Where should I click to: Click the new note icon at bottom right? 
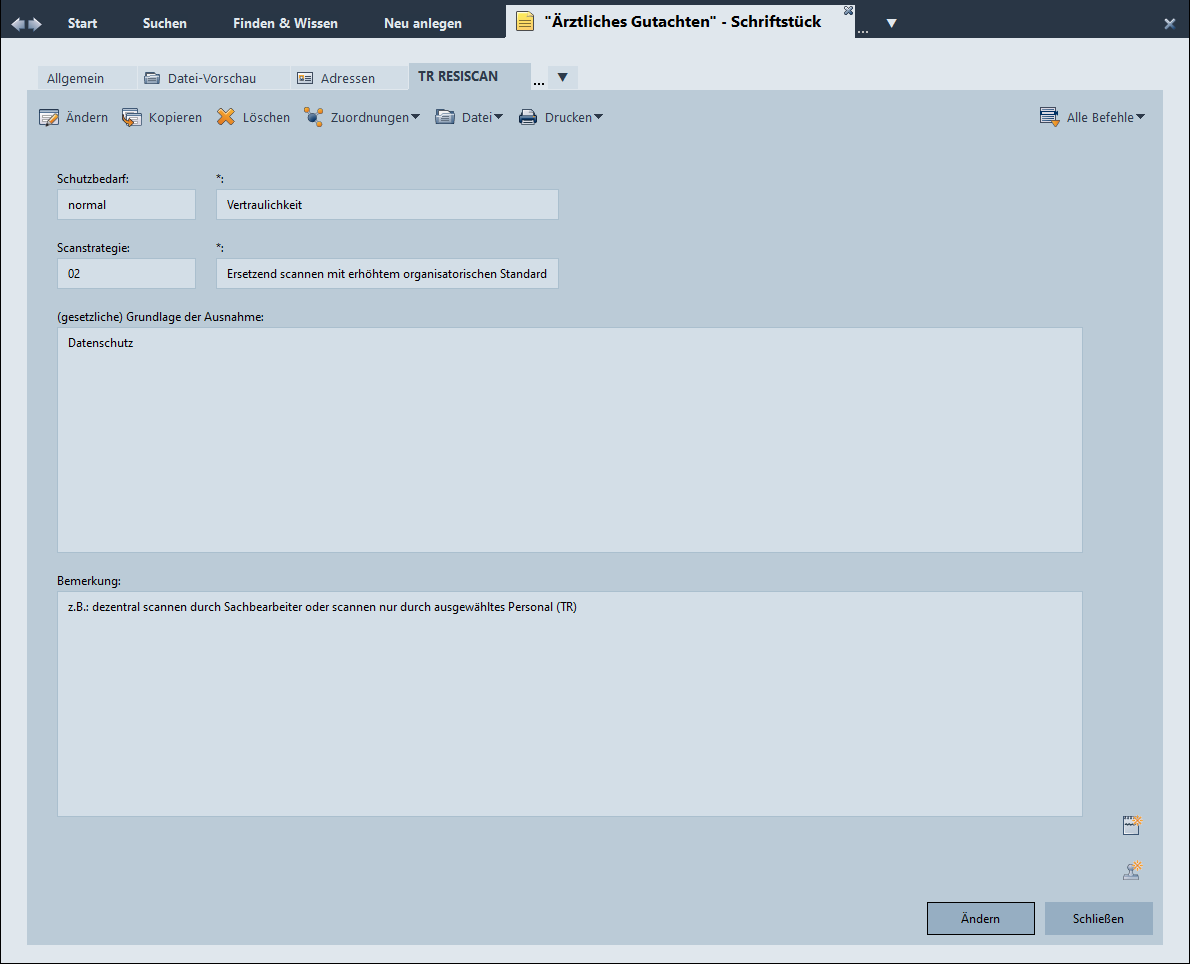click(1132, 826)
